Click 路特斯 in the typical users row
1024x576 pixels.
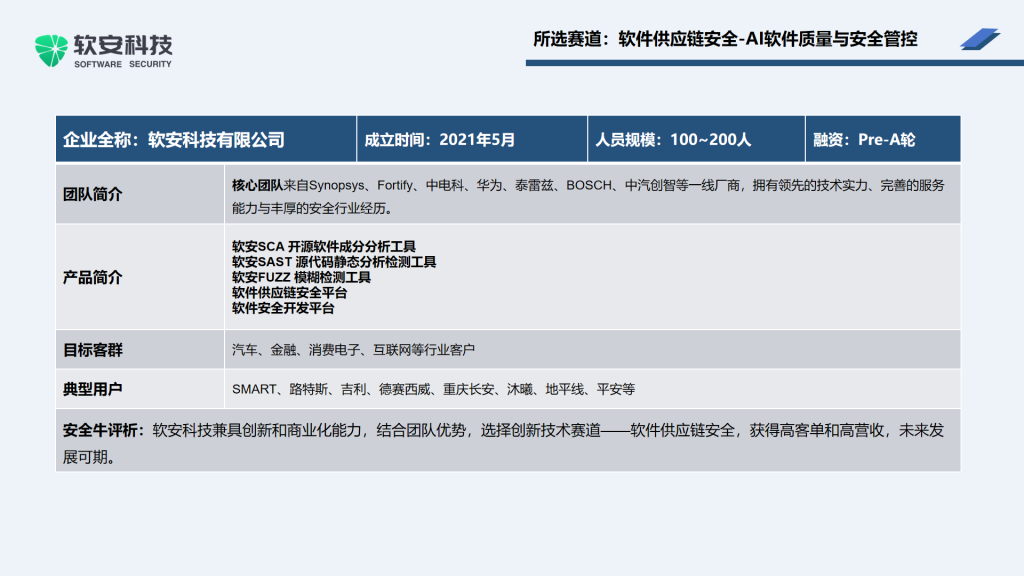[308, 389]
